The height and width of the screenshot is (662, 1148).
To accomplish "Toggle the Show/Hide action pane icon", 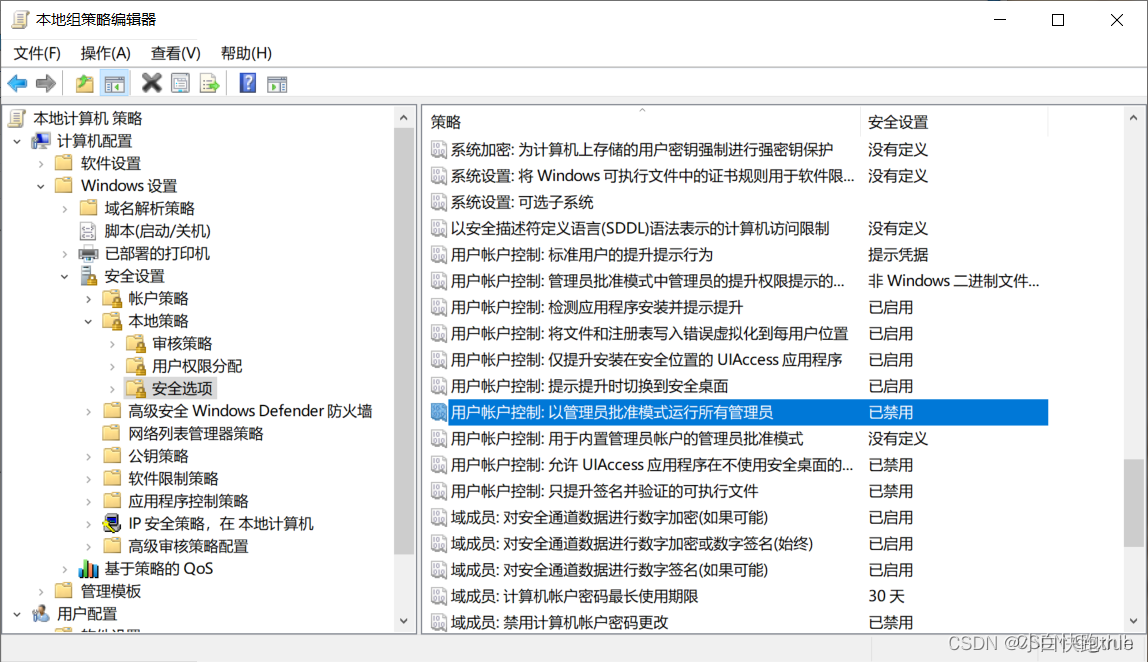I will (x=277, y=83).
